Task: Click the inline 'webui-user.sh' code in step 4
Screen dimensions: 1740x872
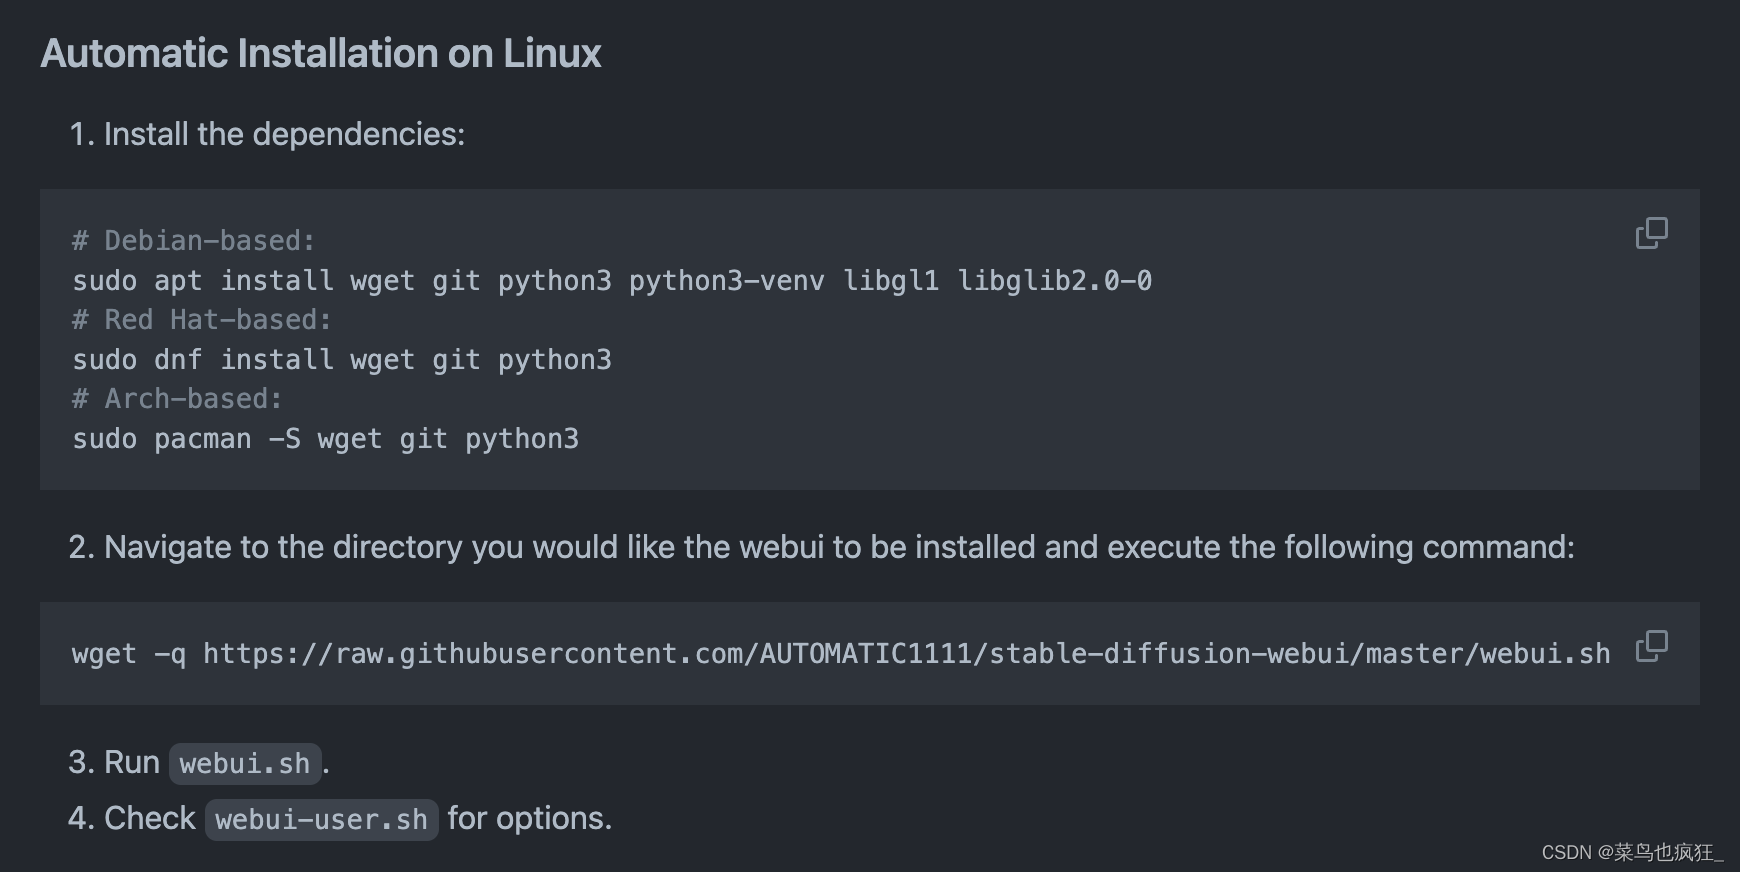Action: [x=322, y=820]
